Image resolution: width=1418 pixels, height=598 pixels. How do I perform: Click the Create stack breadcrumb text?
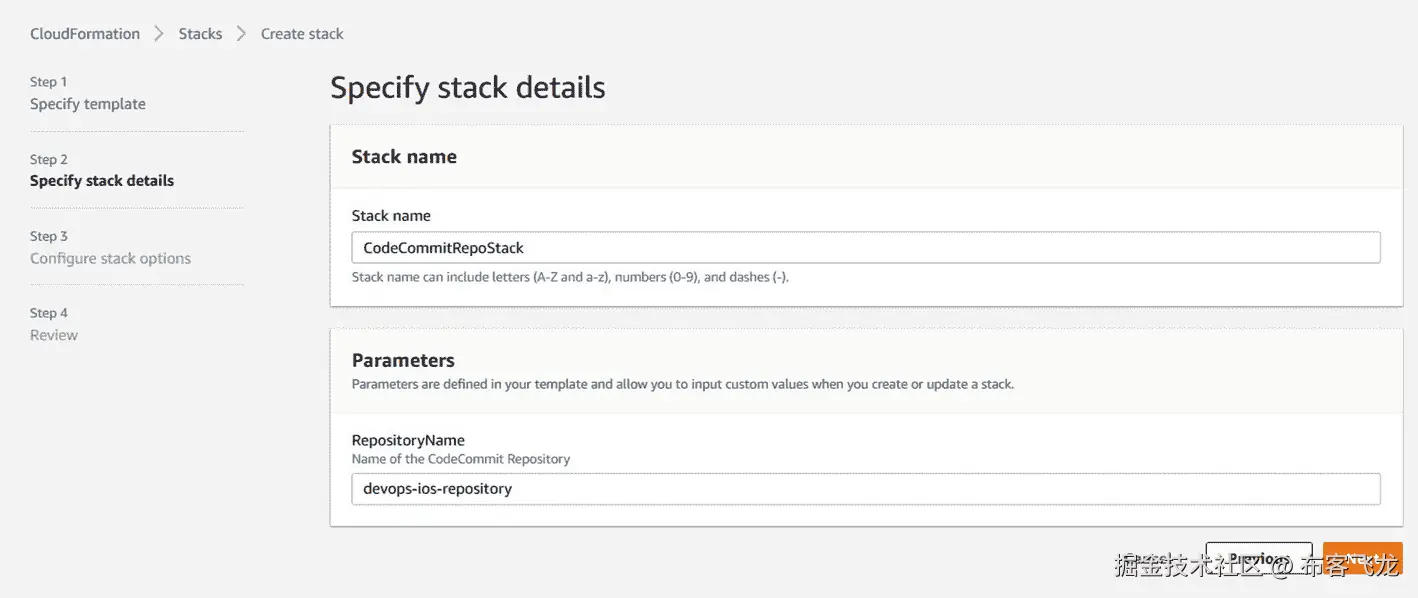(x=302, y=34)
